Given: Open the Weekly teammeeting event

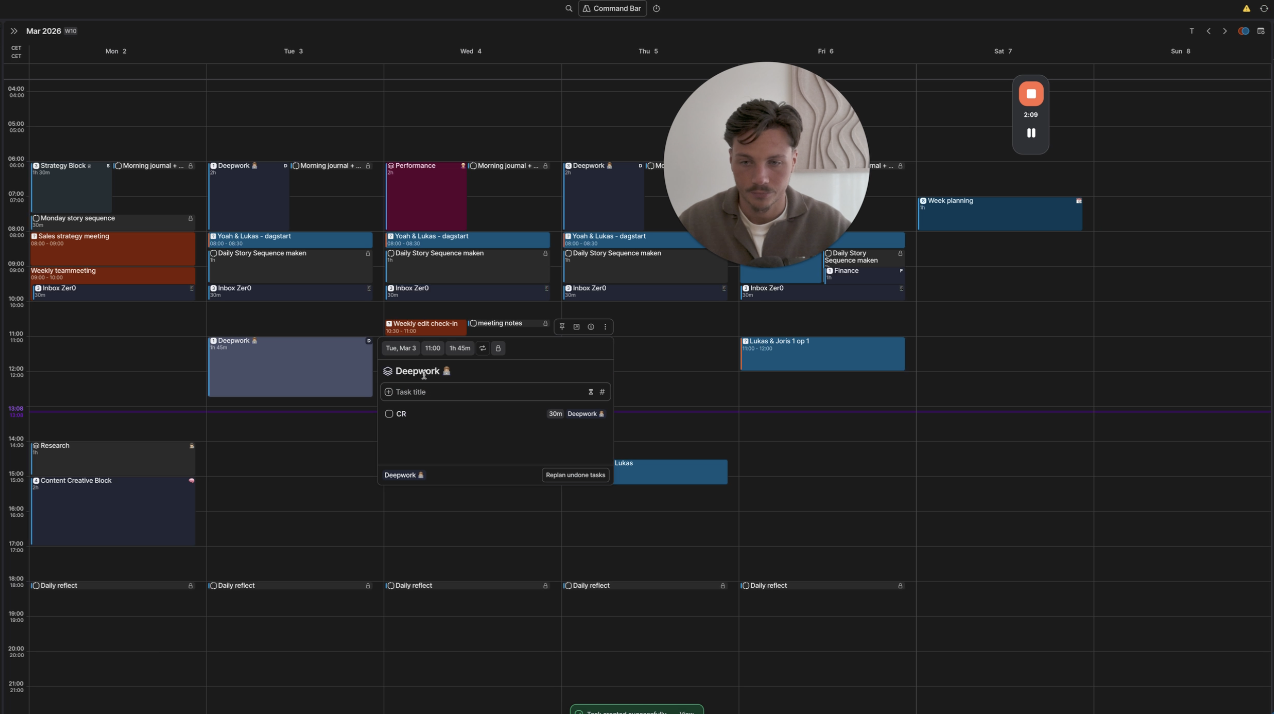Looking at the screenshot, I should point(113,274).
